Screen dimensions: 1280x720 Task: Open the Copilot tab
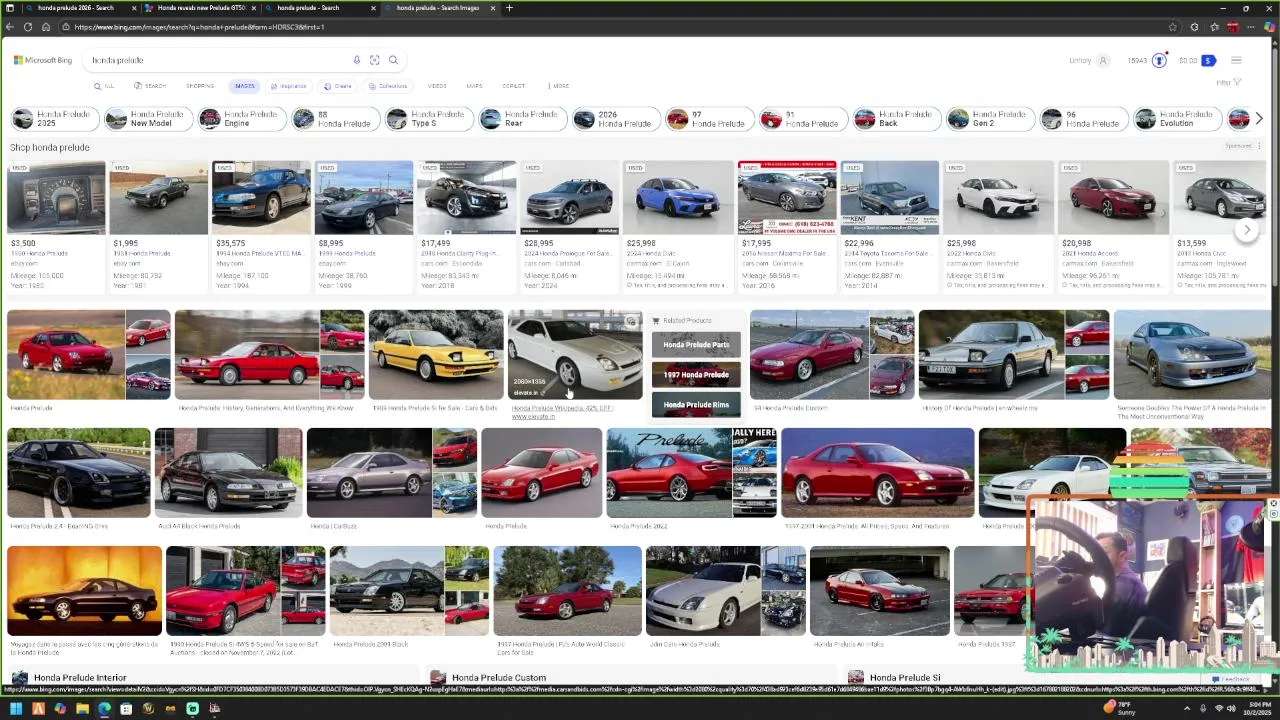[x=513, y=86]
